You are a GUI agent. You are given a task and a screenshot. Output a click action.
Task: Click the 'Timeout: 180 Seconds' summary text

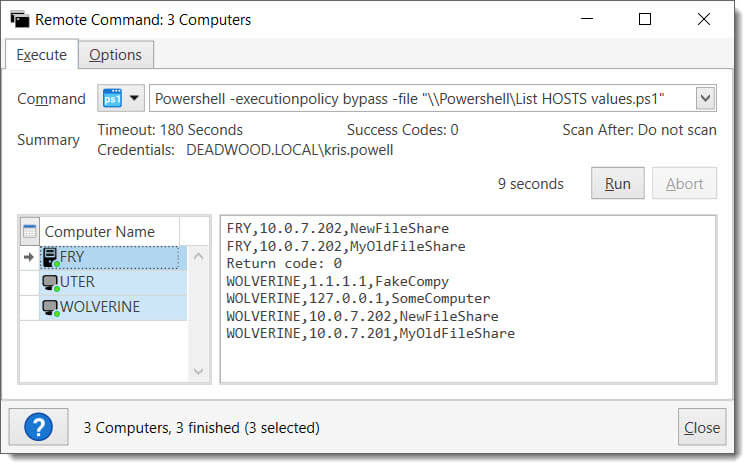tap(170, 130)
